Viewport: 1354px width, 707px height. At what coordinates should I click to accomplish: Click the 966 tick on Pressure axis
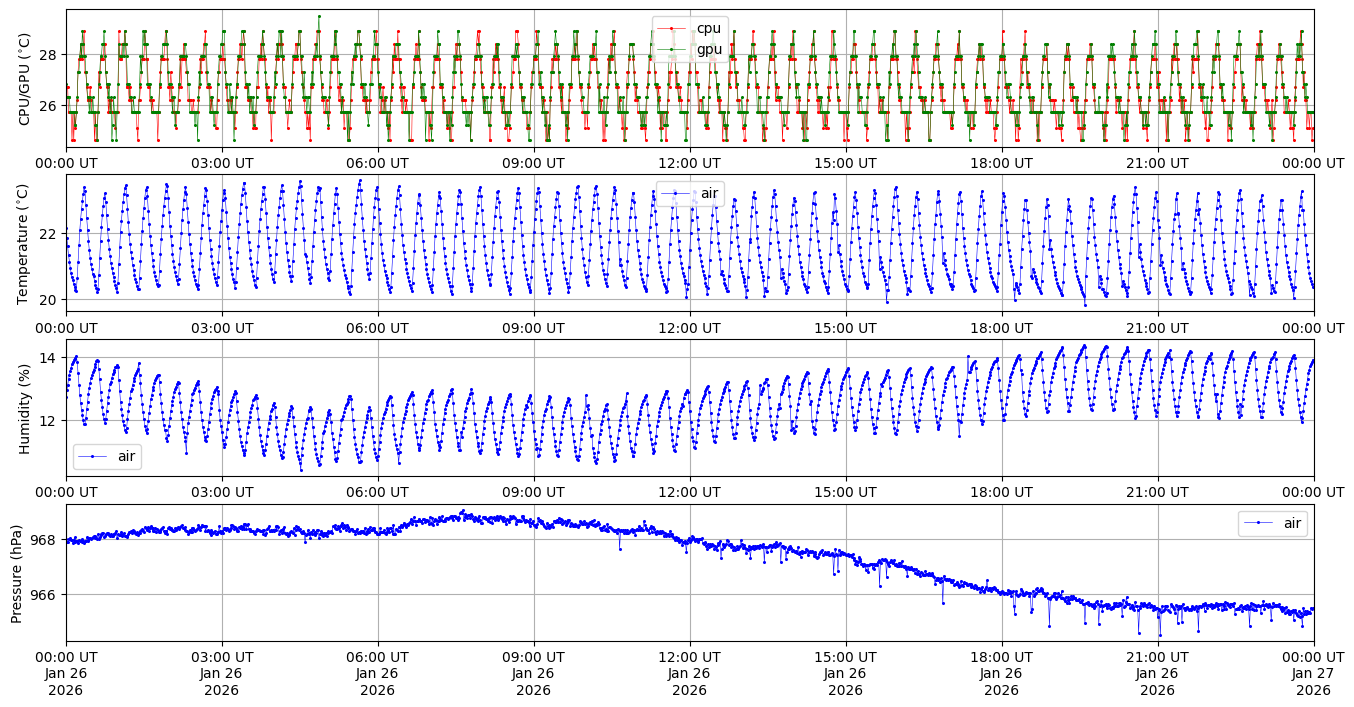pos(46,594)
